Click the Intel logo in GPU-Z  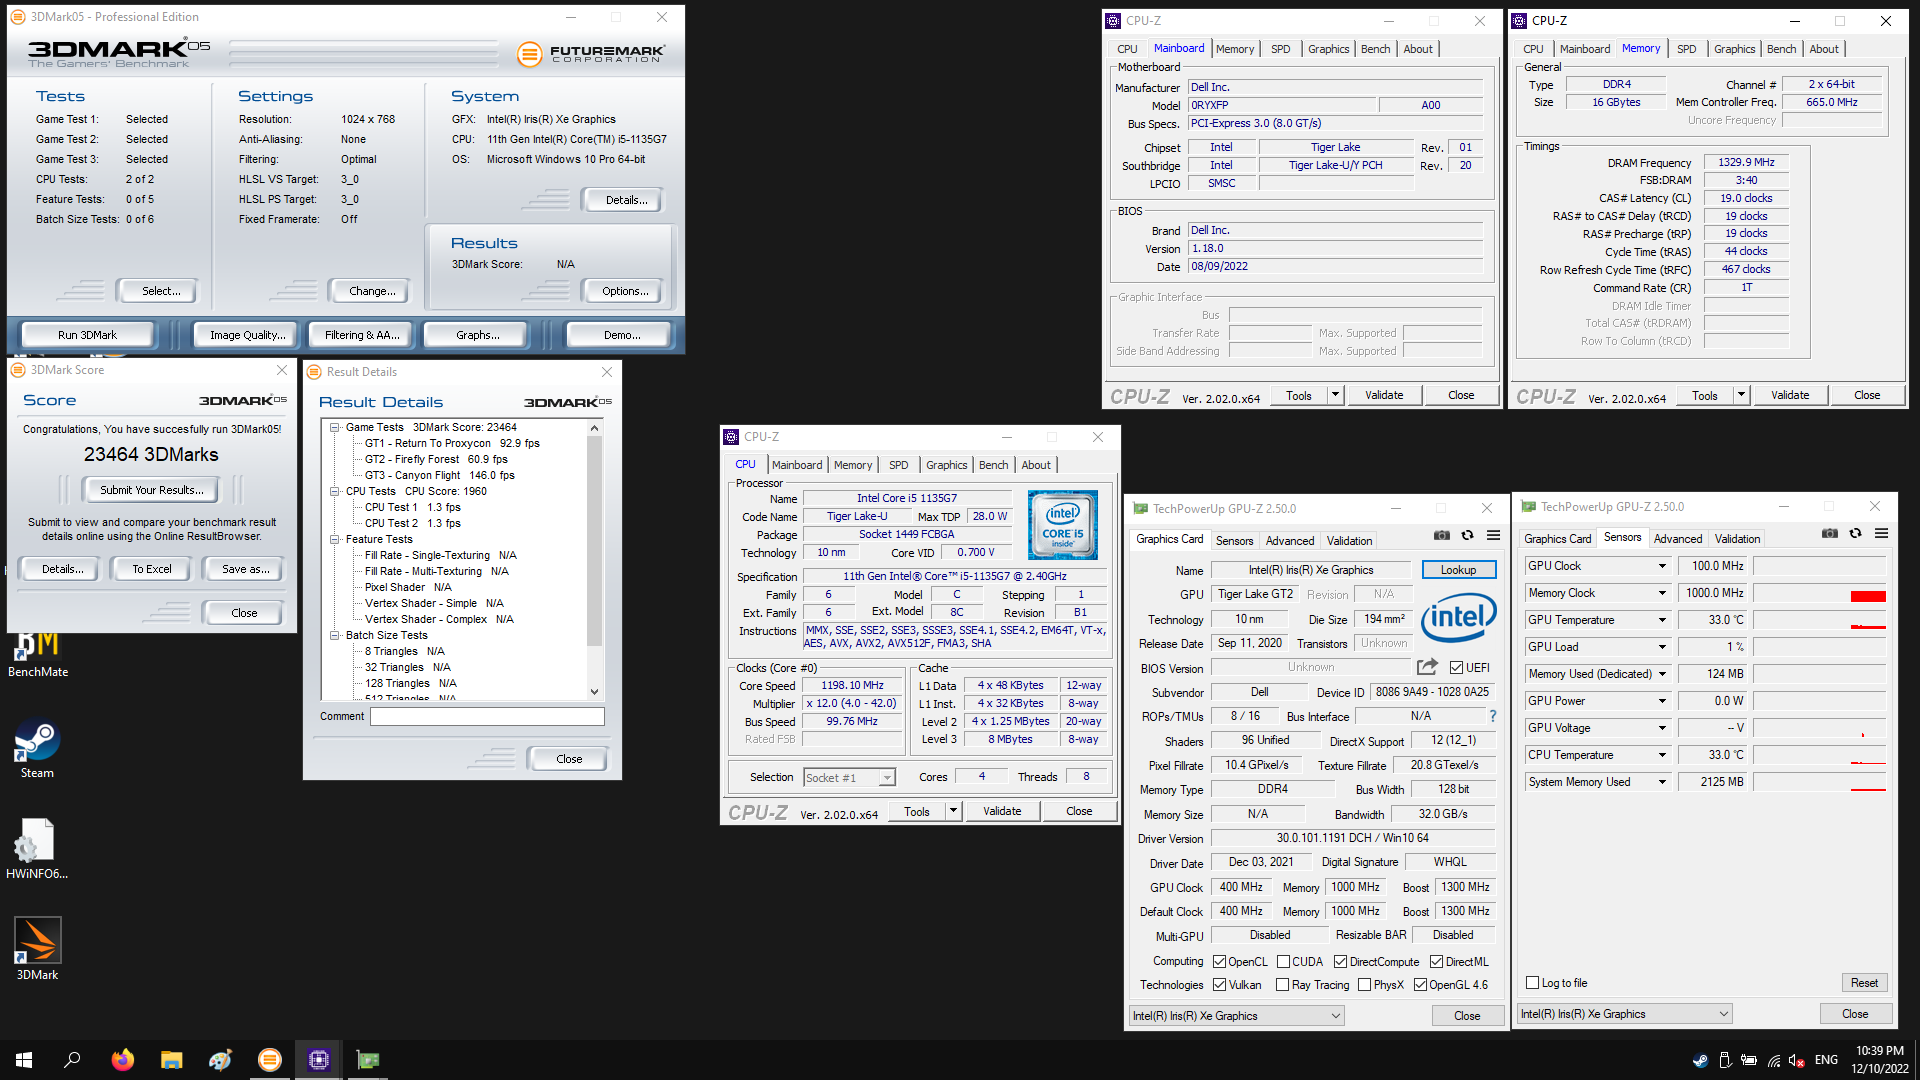(1458, 617)
